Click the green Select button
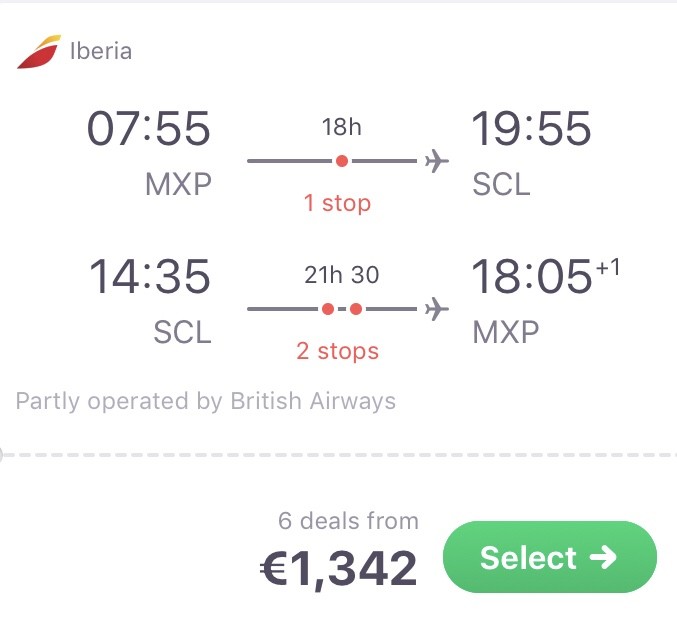This screenshot has height=619, width=677. click(x=550, y=557)
